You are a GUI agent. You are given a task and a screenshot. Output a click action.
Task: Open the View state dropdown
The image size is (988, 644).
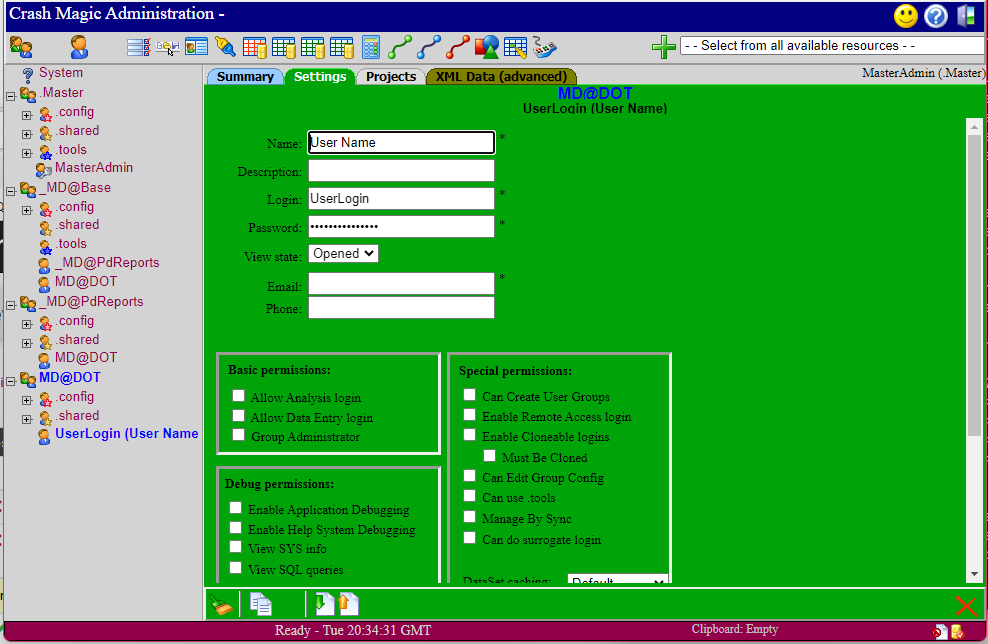(343, 253)
